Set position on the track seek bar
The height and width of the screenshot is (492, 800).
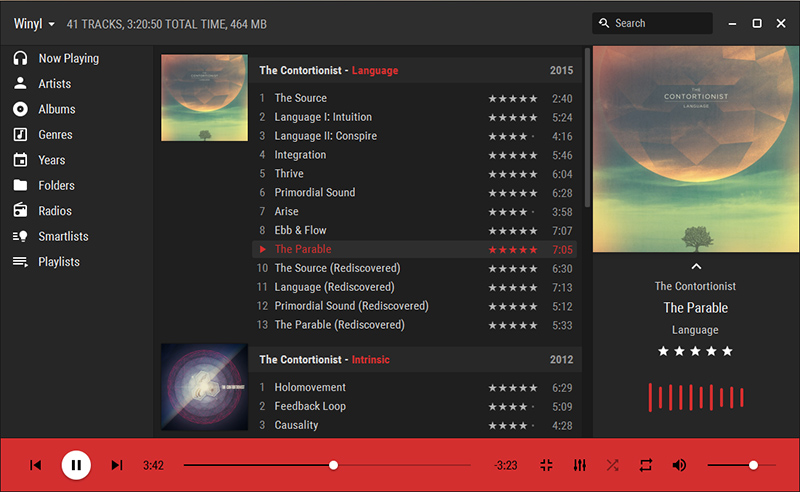tap(327, 465)
